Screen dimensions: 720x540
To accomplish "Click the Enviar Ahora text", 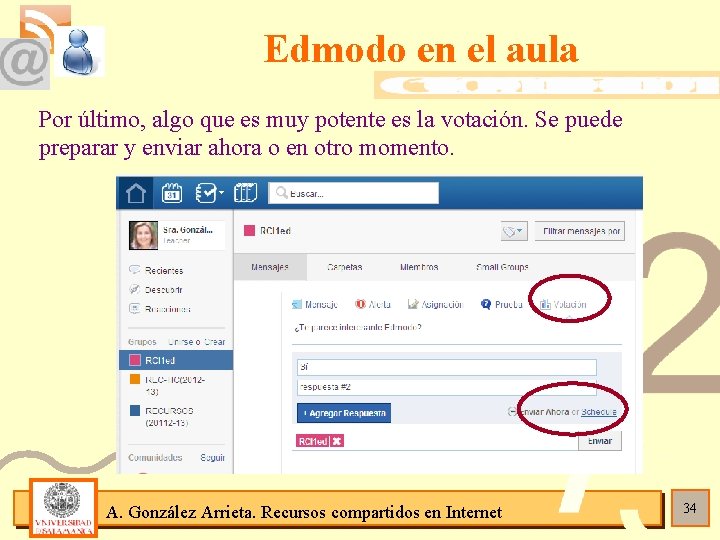I will pyautogui.click(x=543, y=412).
